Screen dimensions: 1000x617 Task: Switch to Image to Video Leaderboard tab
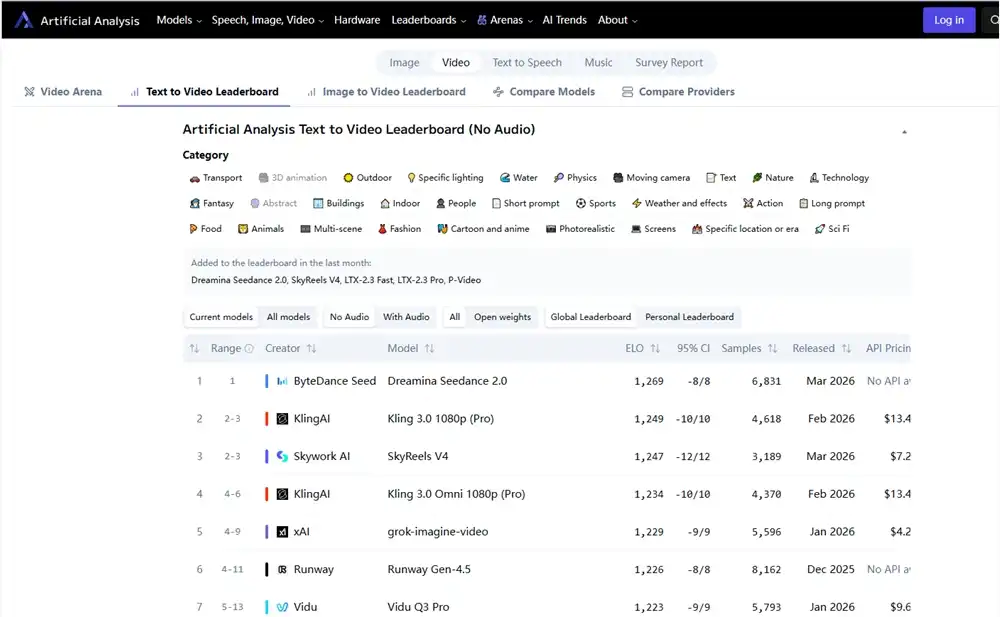[393, 92]
